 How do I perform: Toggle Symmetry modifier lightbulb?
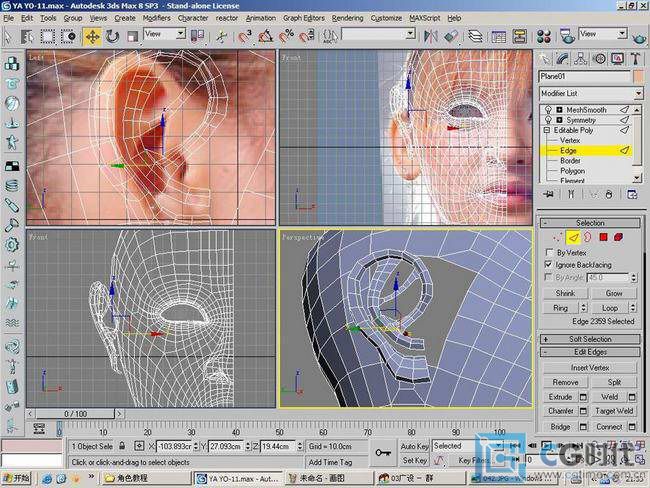[548, 120]
